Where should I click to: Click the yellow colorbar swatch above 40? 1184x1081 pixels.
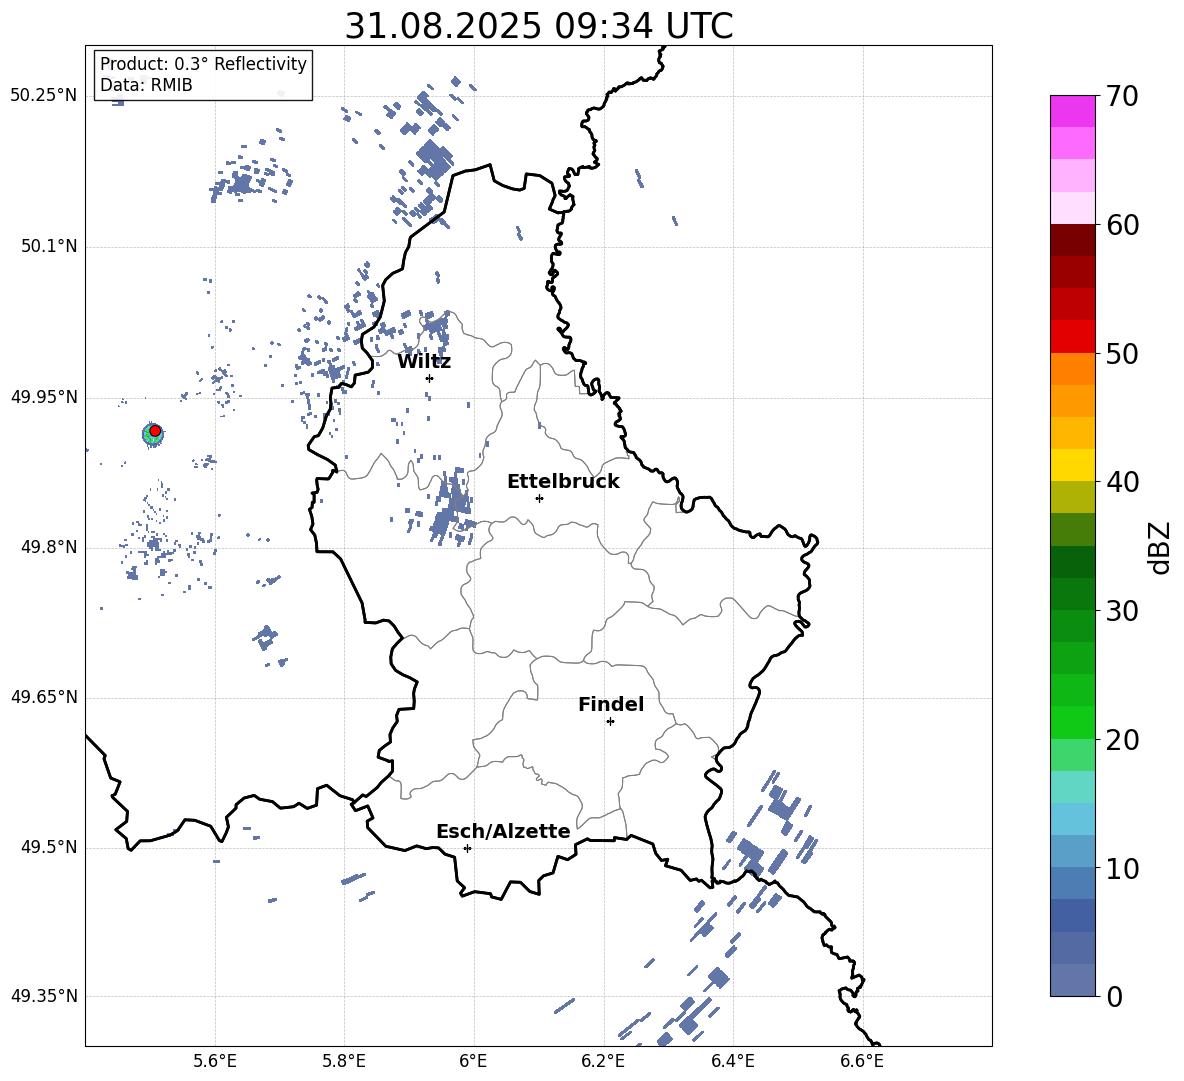(1072, 466)
